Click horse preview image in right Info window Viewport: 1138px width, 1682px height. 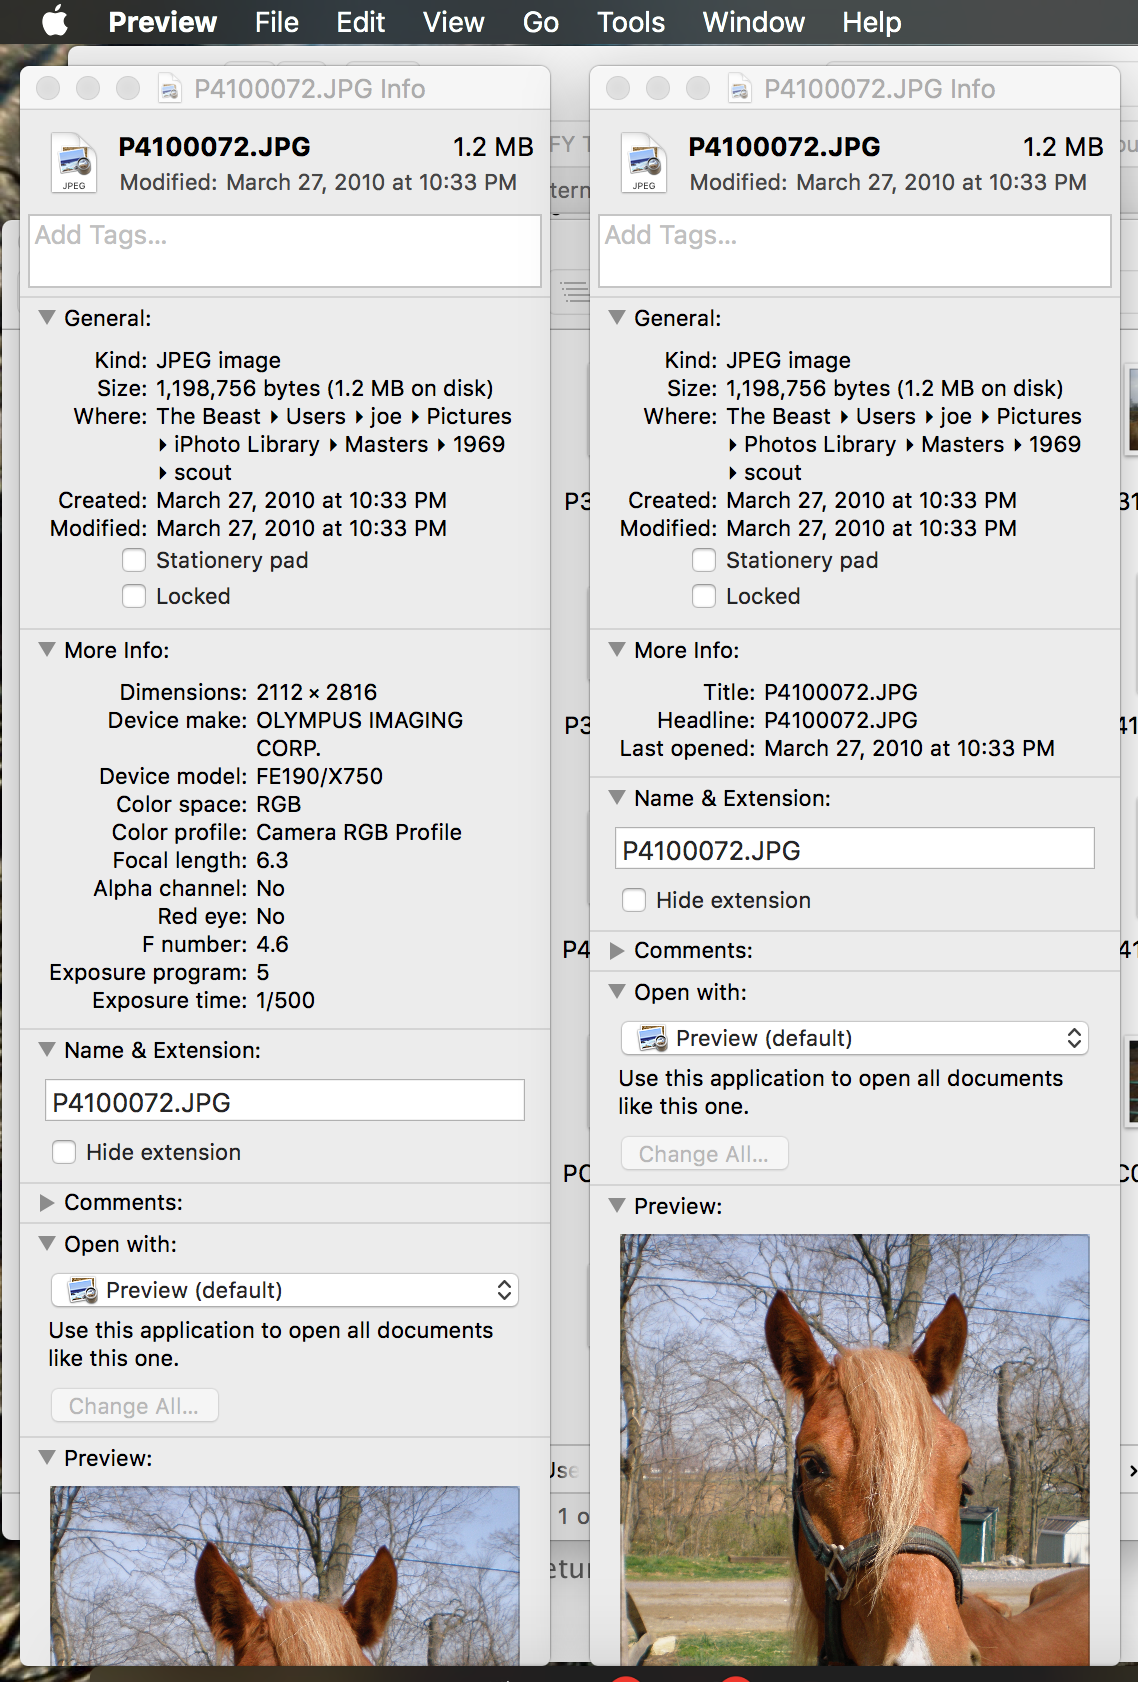point(855,1450)
